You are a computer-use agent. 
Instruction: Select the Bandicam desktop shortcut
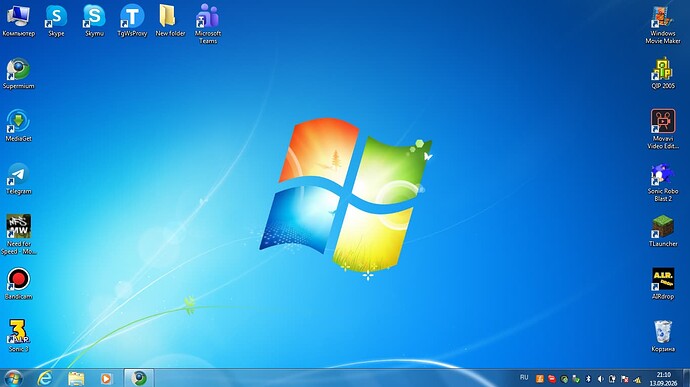point(18,284)
